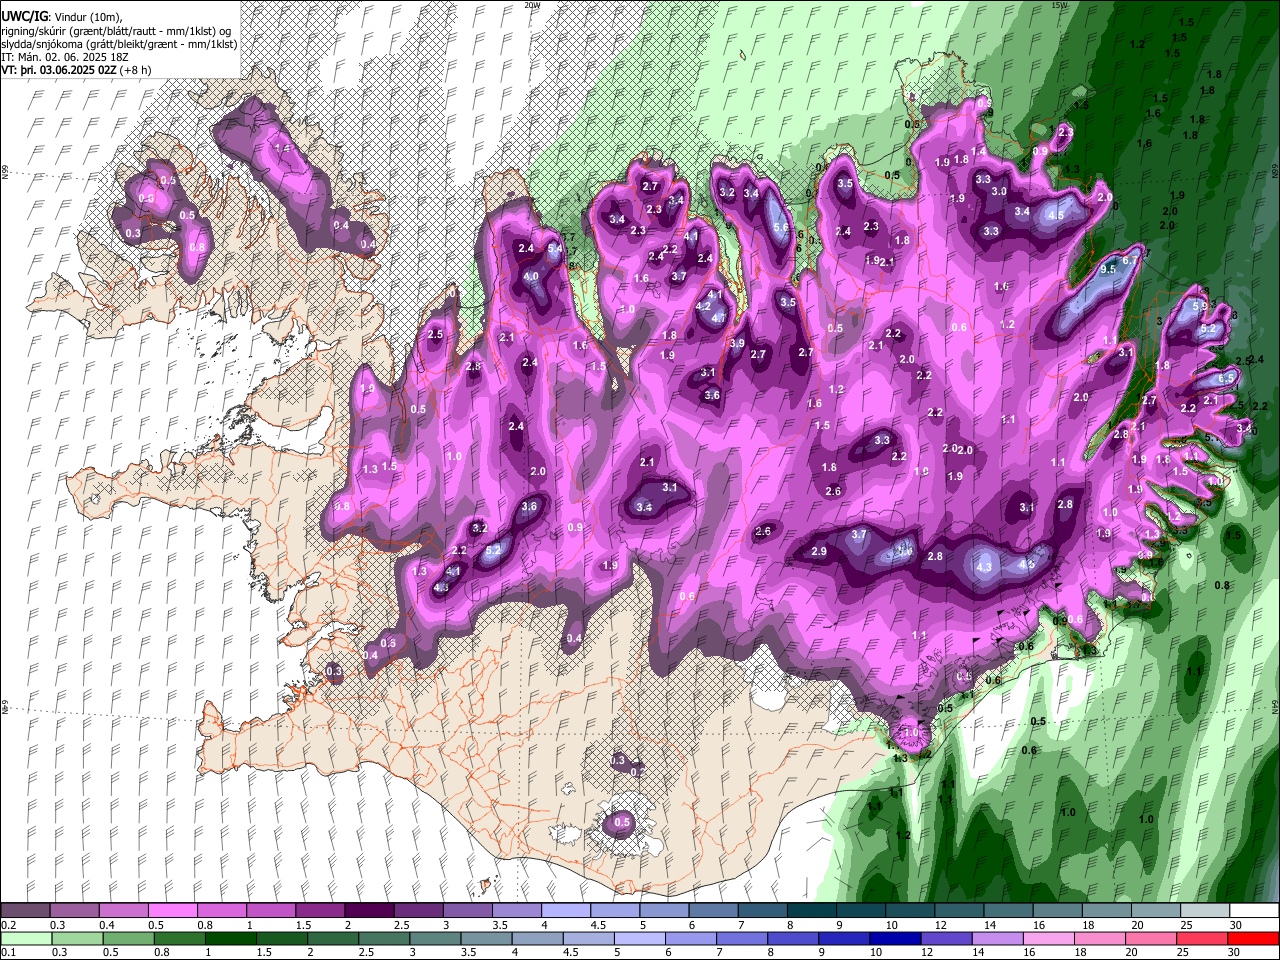Pick the bright magenta 0.5–0.8 snow legend swatch
Image resolution: width=1280 pixels, height=960 pixels.
point(172,911)
